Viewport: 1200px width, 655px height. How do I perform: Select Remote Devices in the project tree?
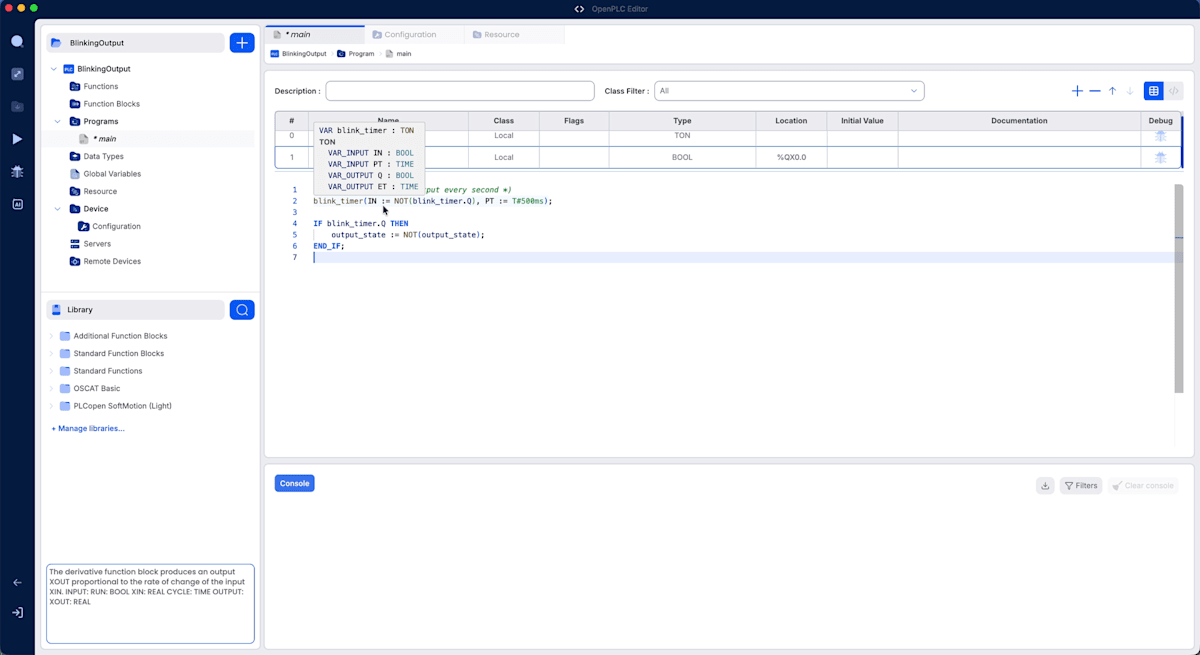112,261
